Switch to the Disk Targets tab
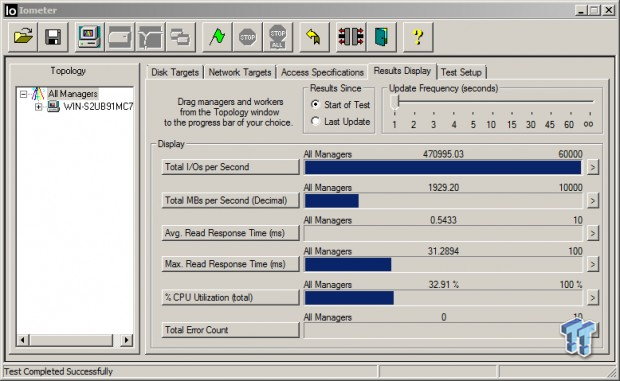 (x=175, y=72)
